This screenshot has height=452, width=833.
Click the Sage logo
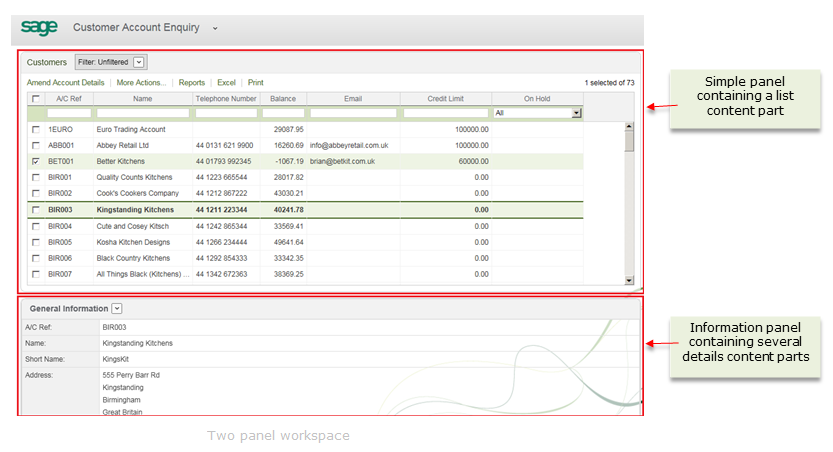39,27
